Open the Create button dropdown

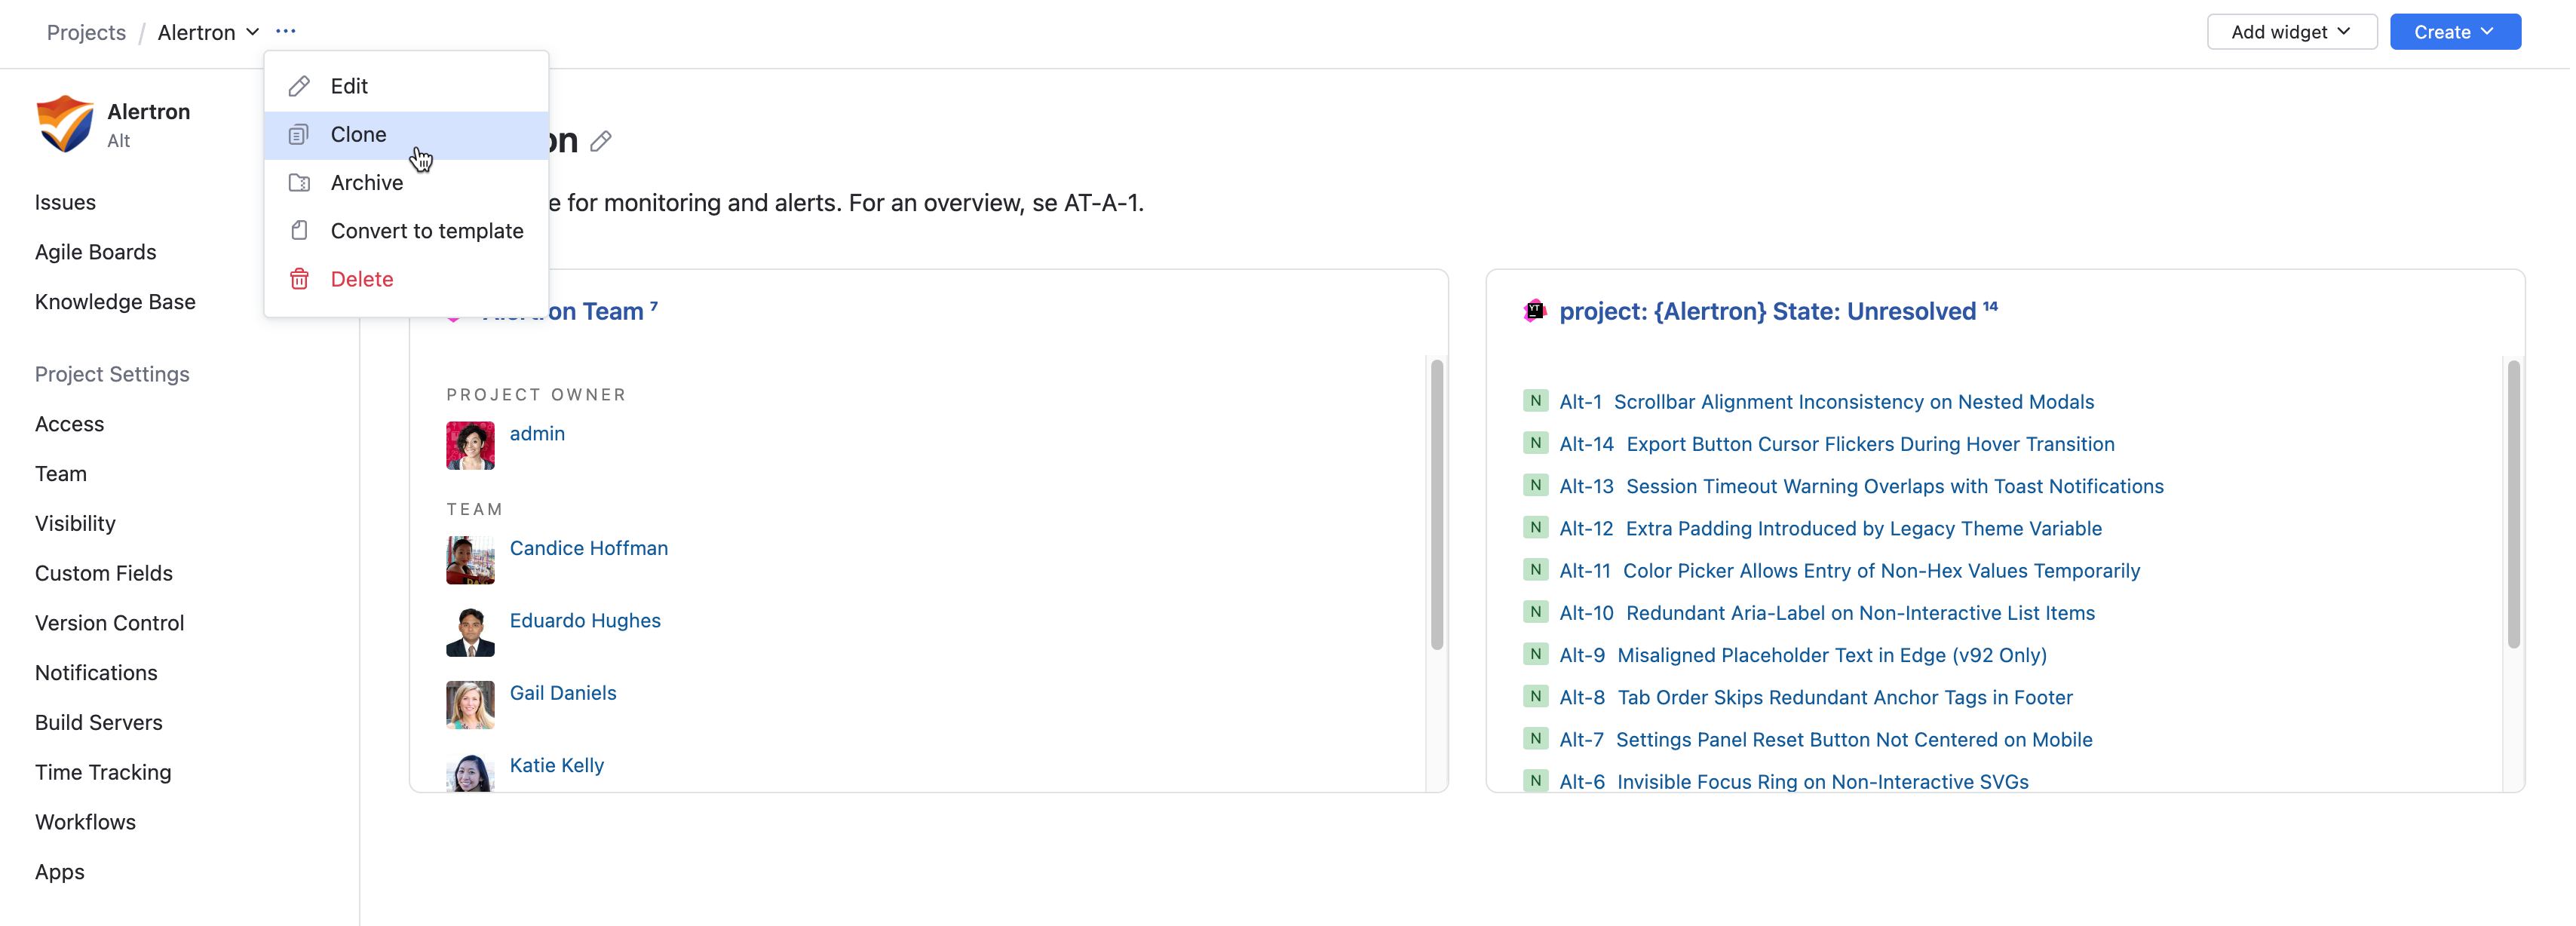(2454, 31)
